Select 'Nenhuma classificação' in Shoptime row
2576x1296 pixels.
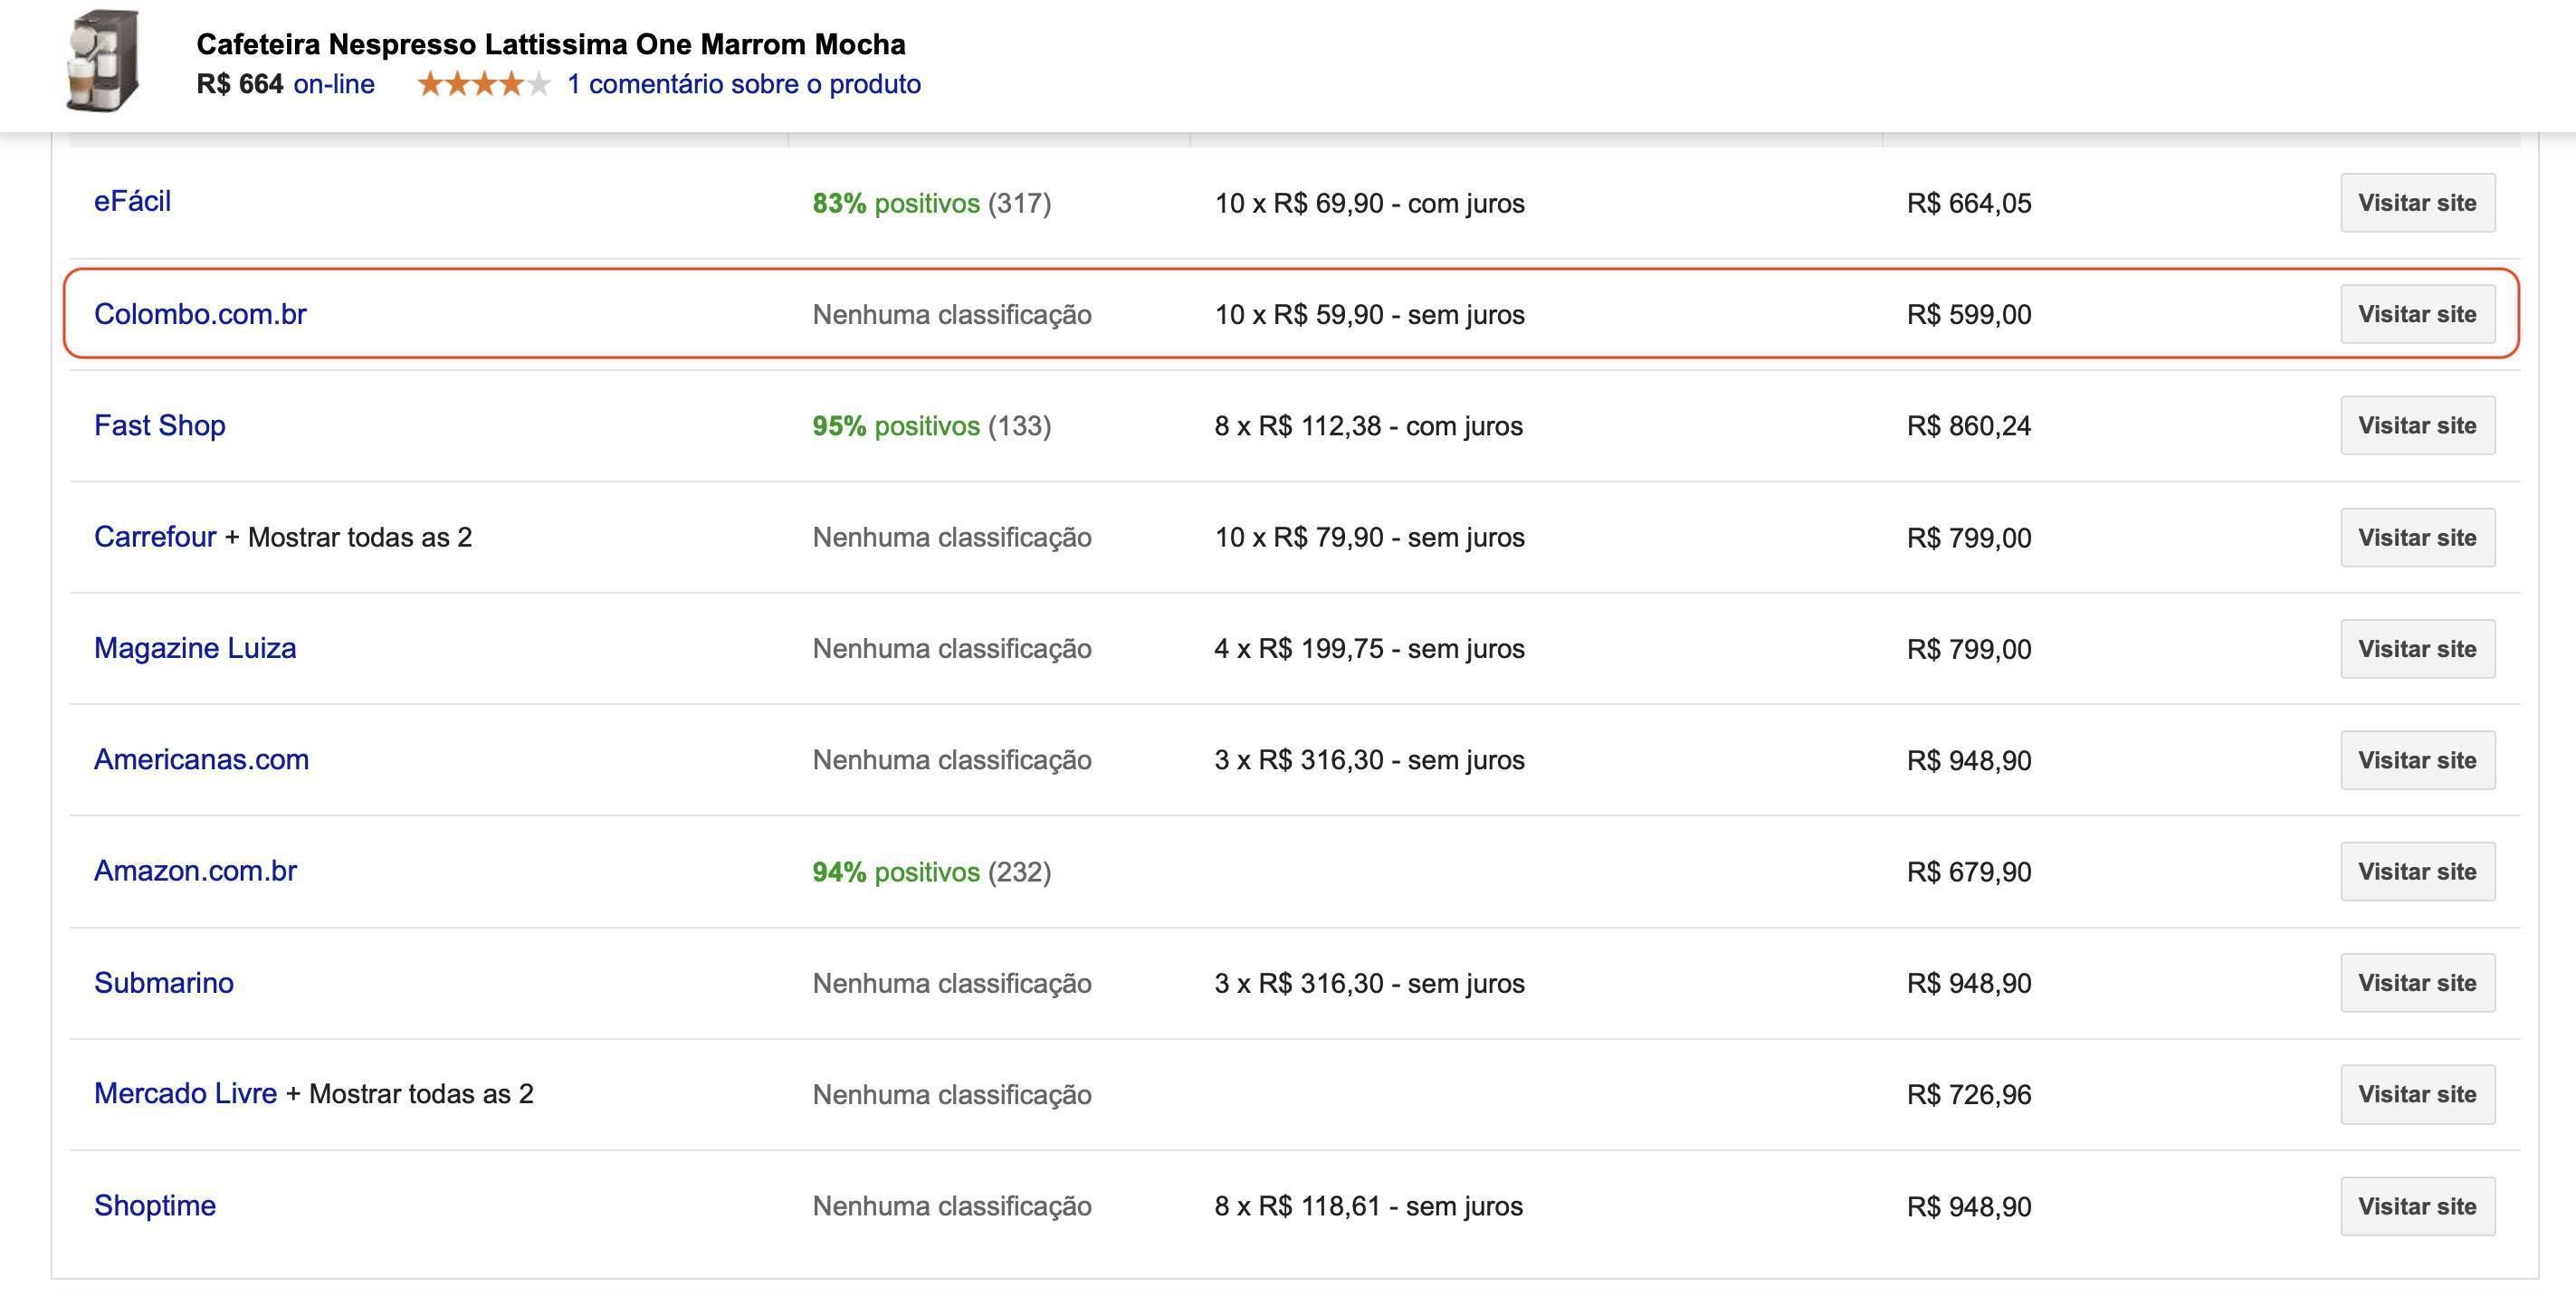click(x=952, y=1206)
